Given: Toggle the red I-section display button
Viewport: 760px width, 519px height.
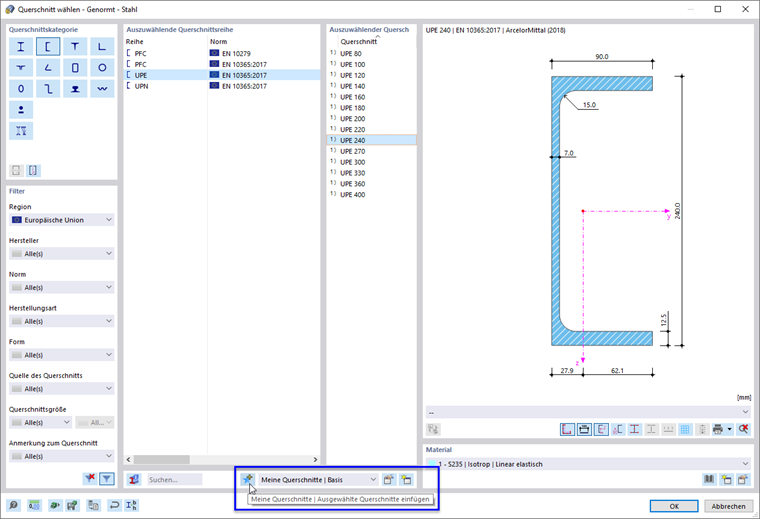Looking at the screenshot, I should click(x=634, y=429).
